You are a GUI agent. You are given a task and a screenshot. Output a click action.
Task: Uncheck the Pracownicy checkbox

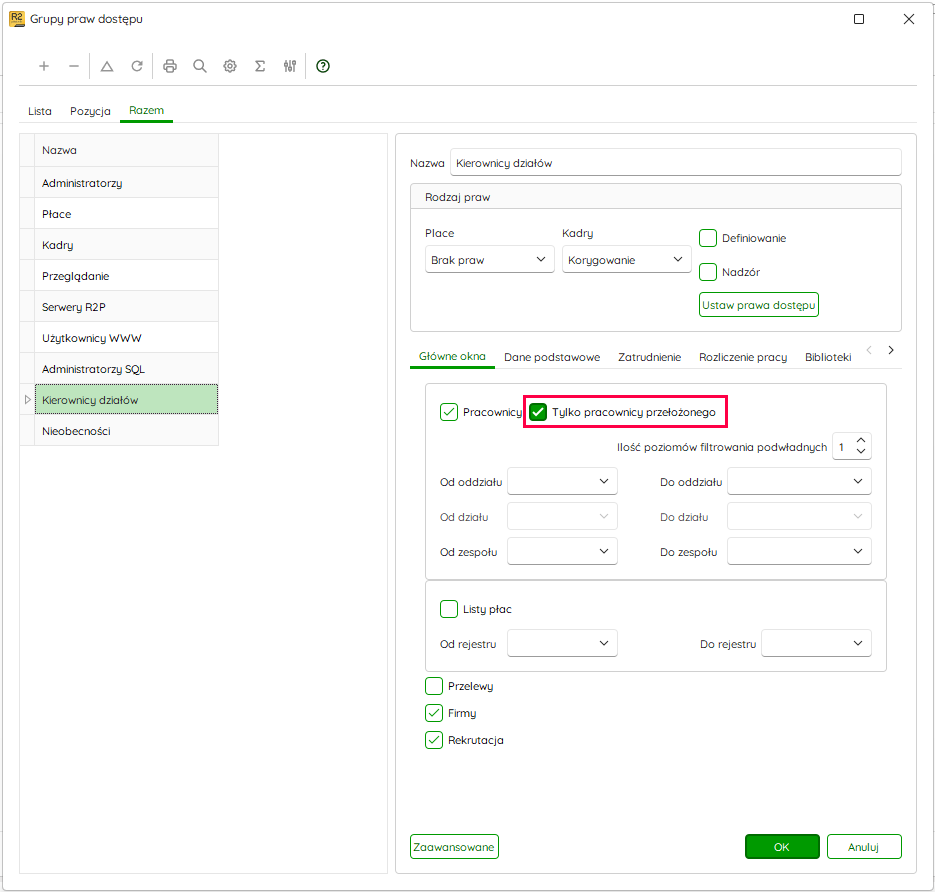tap(449, 412)
